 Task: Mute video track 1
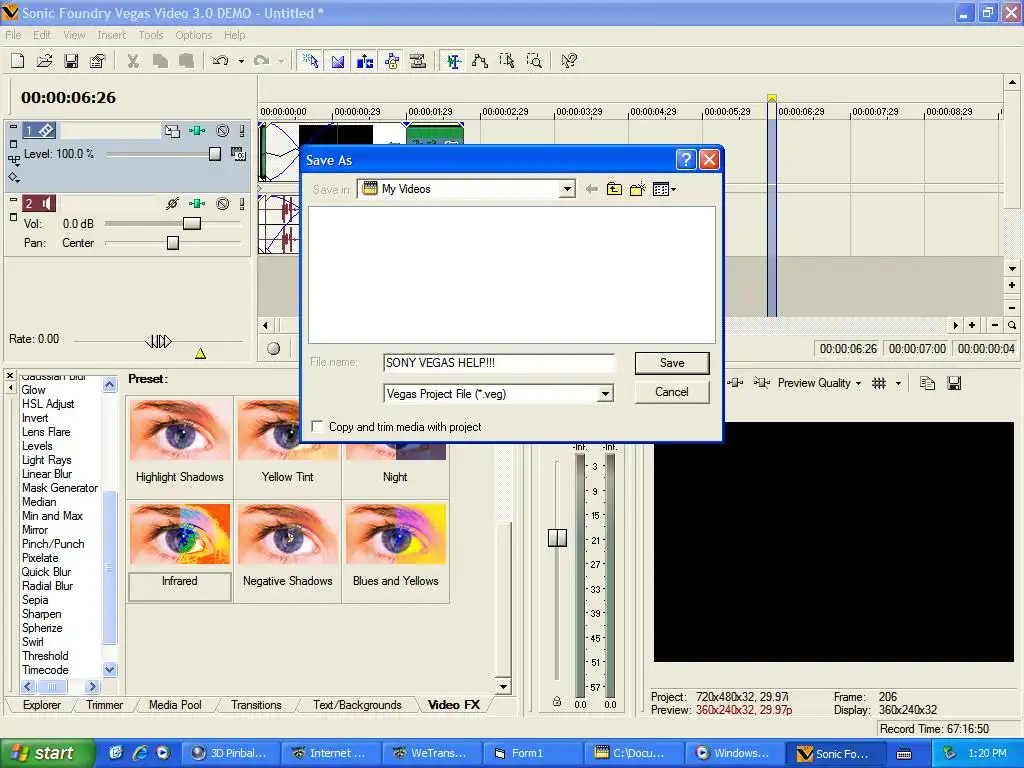[x=223, y=131]
